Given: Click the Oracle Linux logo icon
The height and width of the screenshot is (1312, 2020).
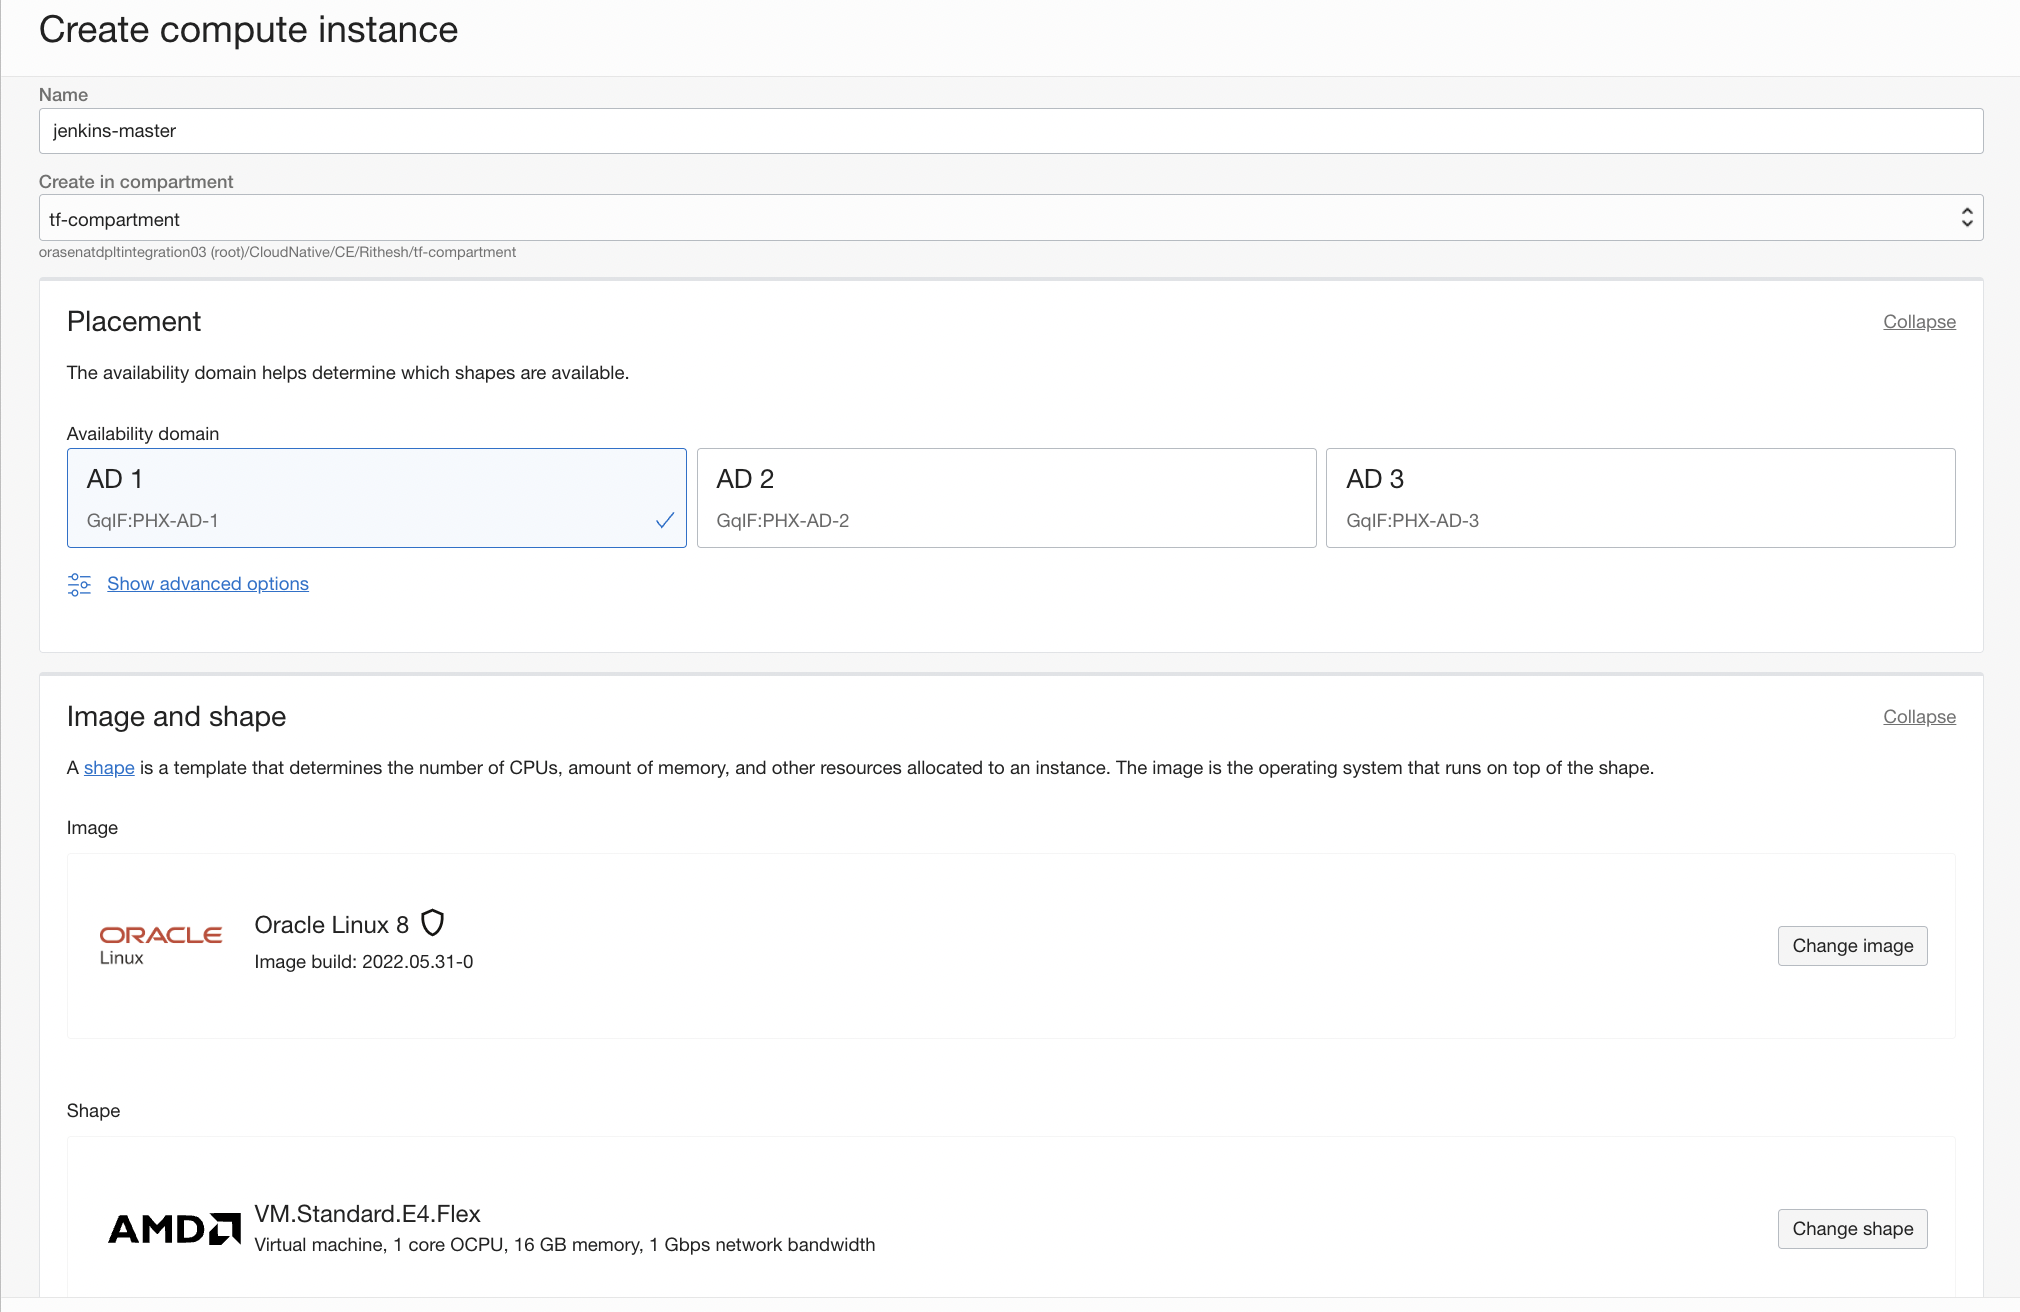Looking at the screenshot, I should [x=161, y=941].
